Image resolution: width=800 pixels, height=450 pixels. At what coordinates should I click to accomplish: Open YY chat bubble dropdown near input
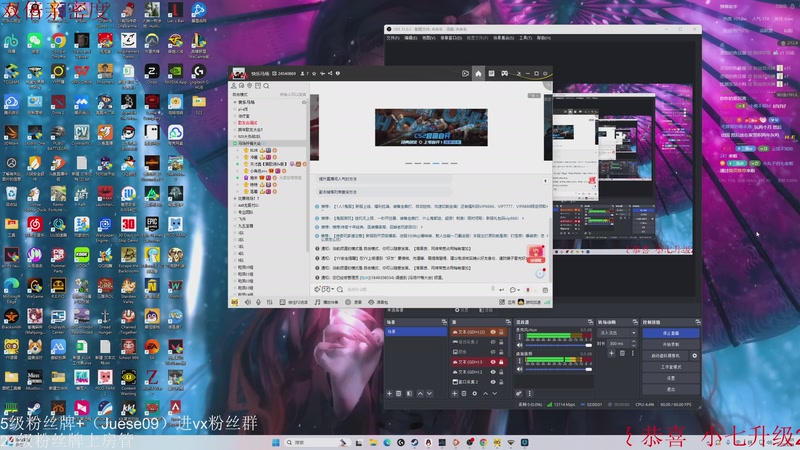[514, 290]
